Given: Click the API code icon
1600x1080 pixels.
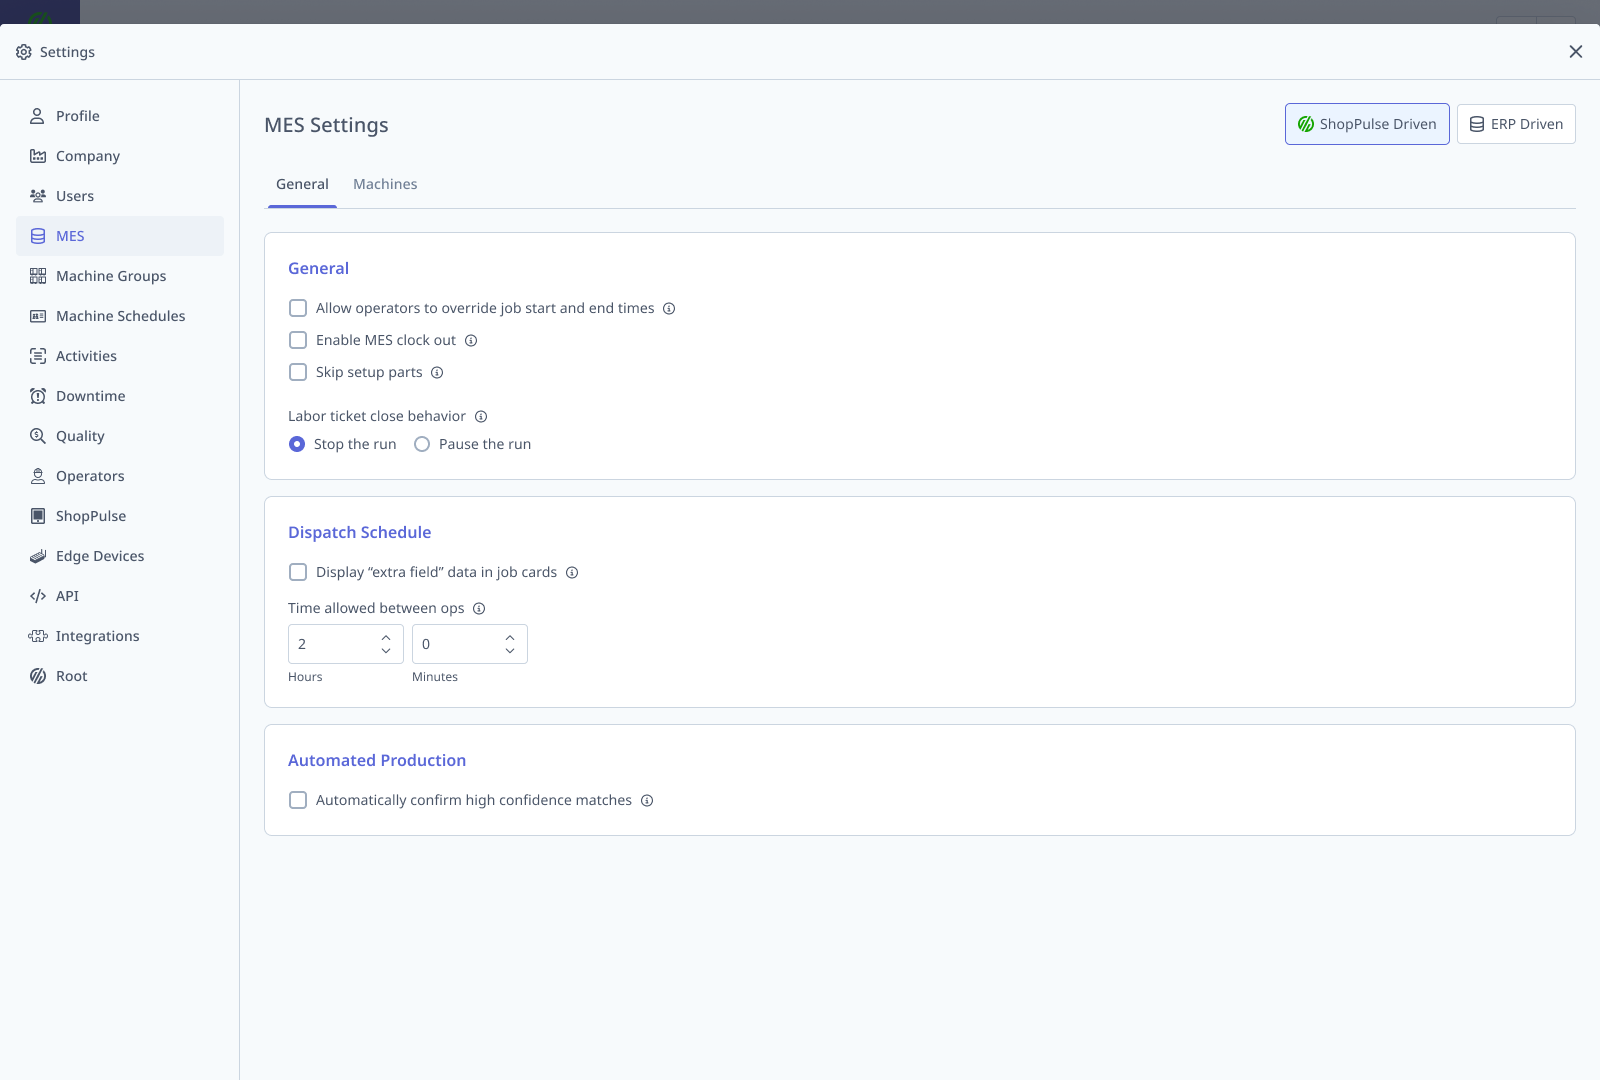Looking at the screenshot, I should [37, 595].
